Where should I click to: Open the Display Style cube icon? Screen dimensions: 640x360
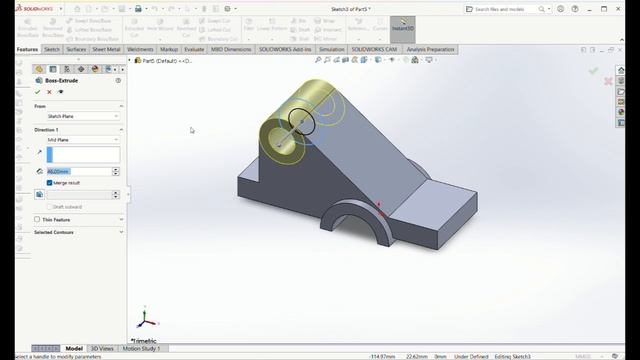pos(378,60)
